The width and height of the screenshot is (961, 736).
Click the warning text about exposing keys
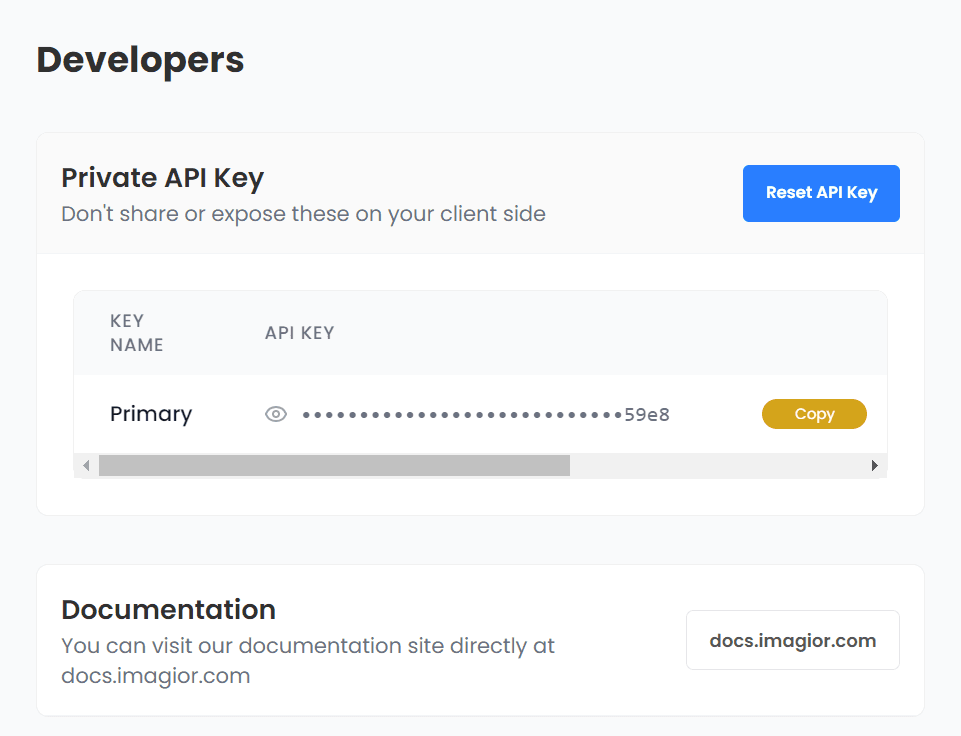[304, 214]
